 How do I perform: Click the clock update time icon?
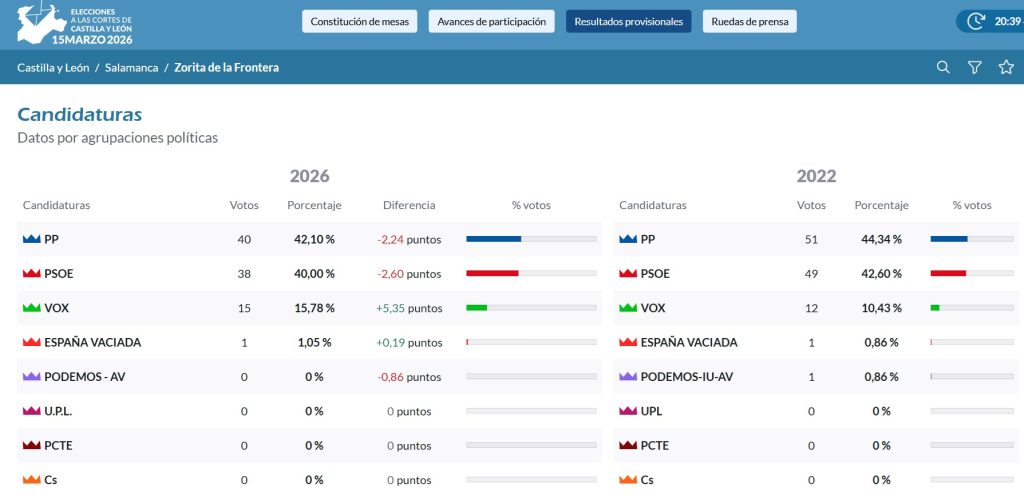point(976,21)
